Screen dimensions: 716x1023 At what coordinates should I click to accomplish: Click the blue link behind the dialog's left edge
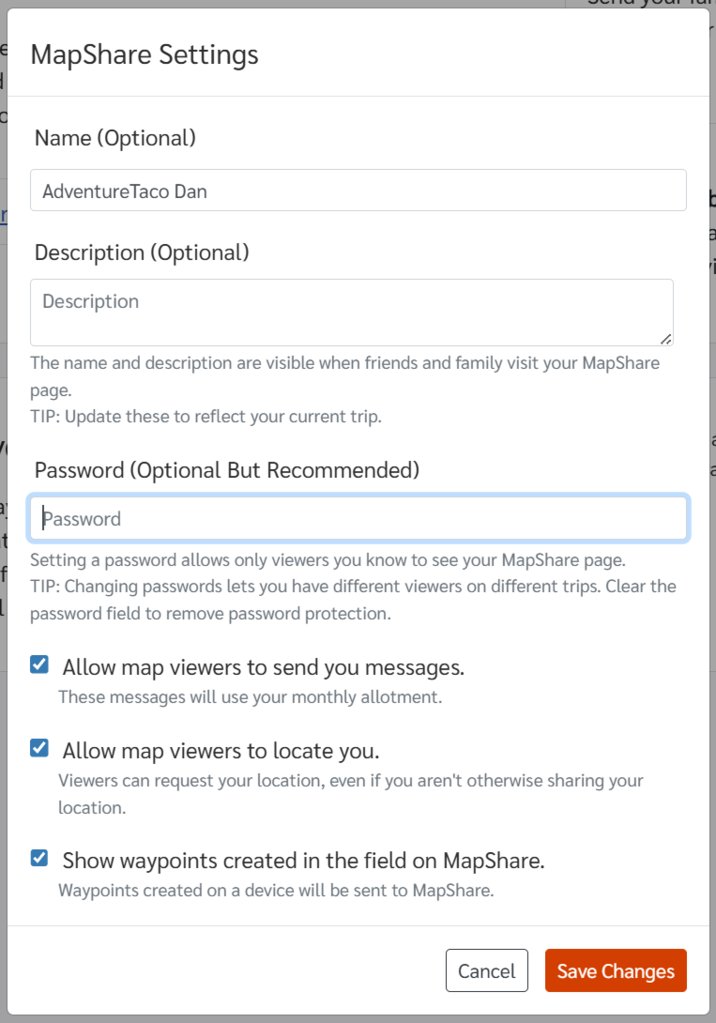pos(3,216)
